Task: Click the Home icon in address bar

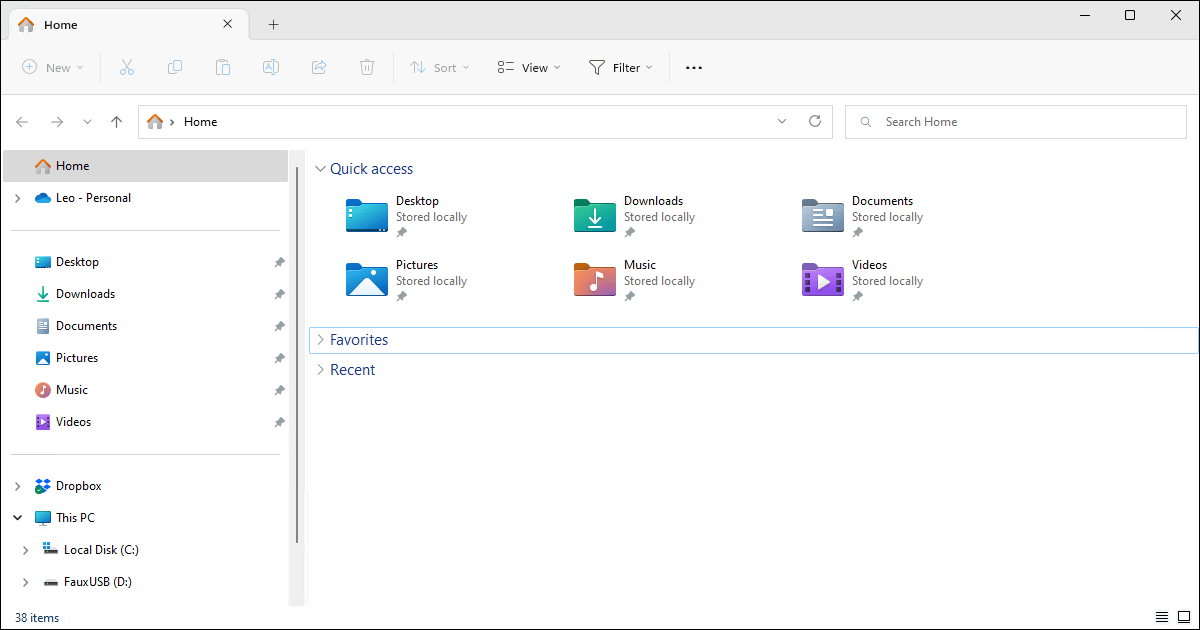Action: pyautogui.click(x=155, y=122)
